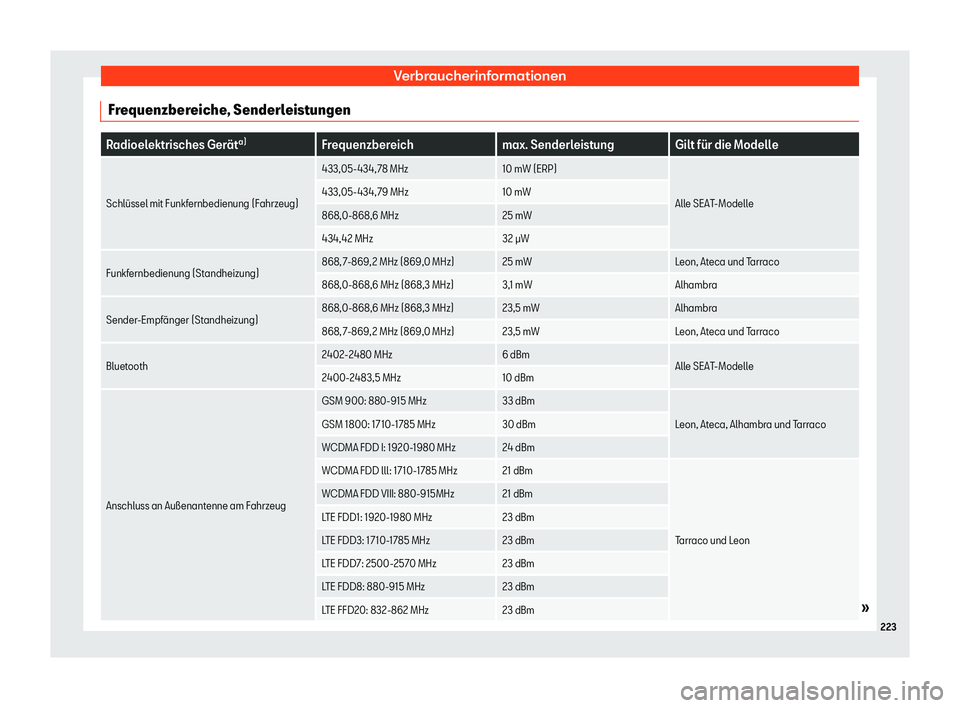Viewport: 960px width, 708px height.
Task: Select the Radioelektrisches Gerät column header
Action: click(x=208, y=145)
